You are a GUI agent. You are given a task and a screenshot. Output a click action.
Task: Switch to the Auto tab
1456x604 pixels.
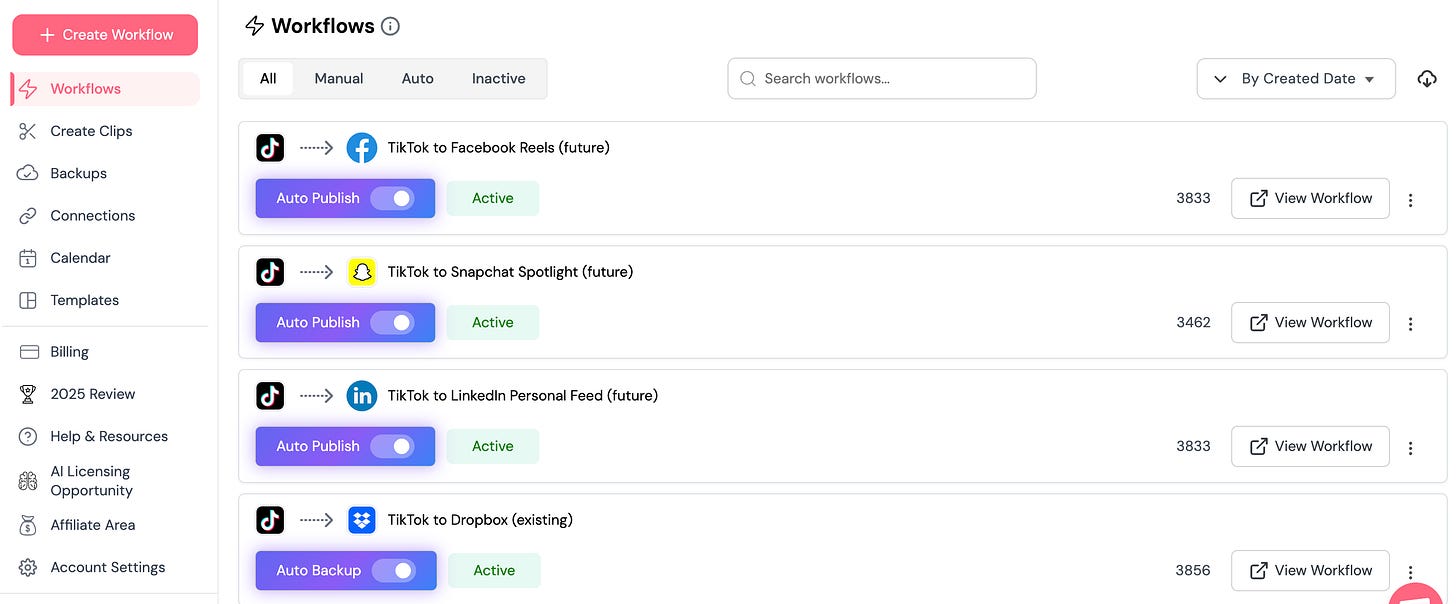pyautogui.click(x=418, y=78)
